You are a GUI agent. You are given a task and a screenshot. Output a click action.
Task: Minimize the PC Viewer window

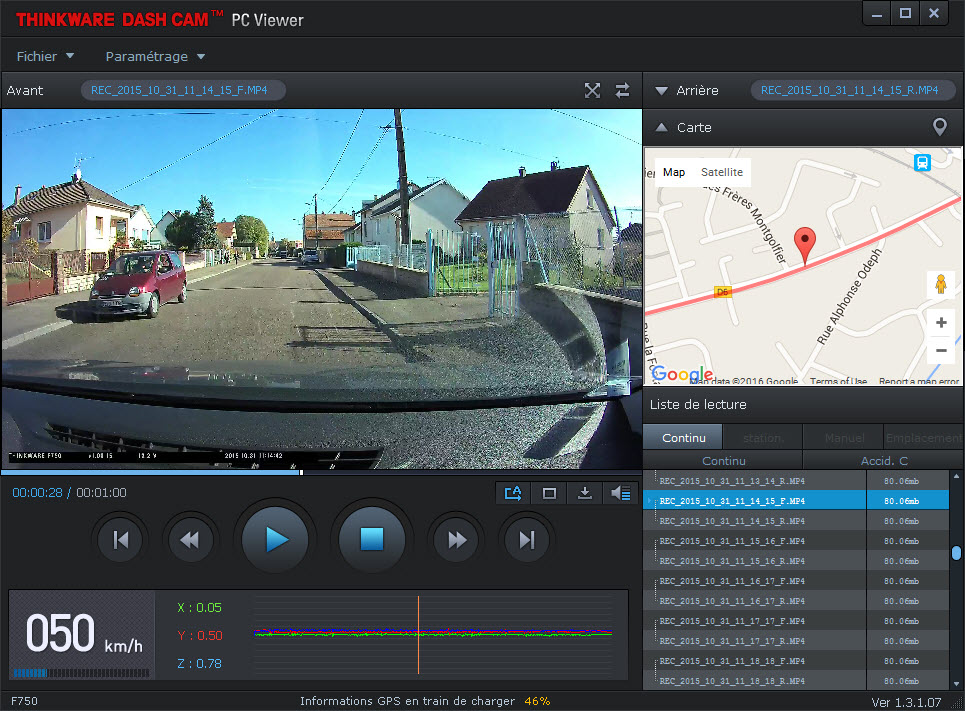(x=876, y=14)
